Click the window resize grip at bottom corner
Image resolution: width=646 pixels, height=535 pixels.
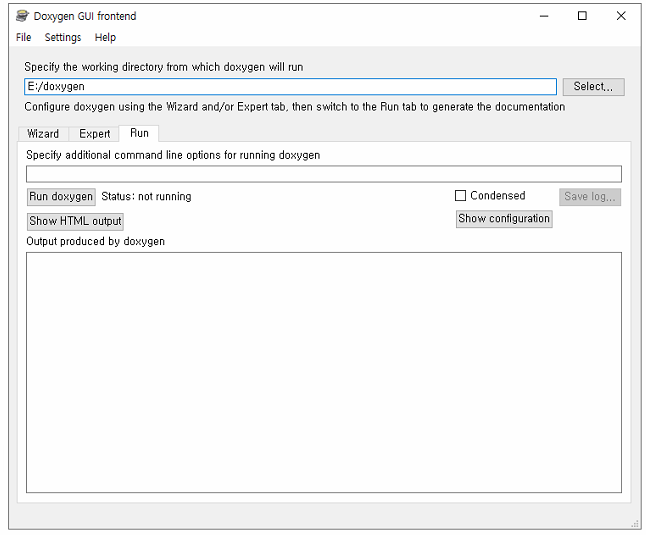click(635, 524)
